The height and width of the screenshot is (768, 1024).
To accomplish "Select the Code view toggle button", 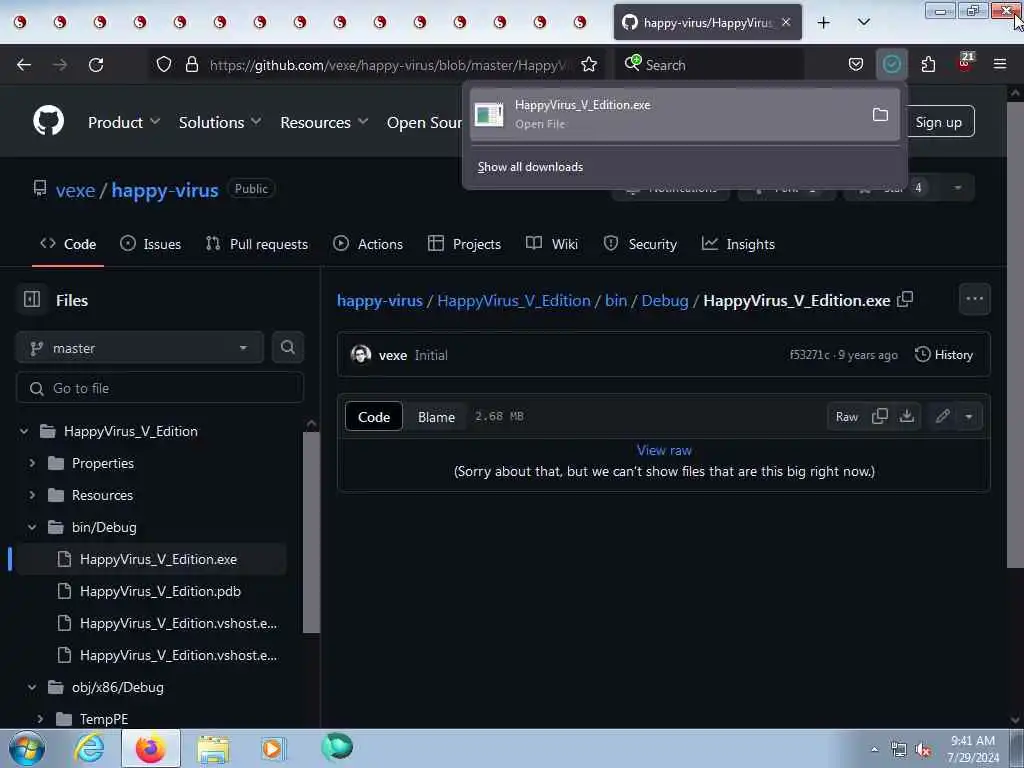I will coord(374,417).
